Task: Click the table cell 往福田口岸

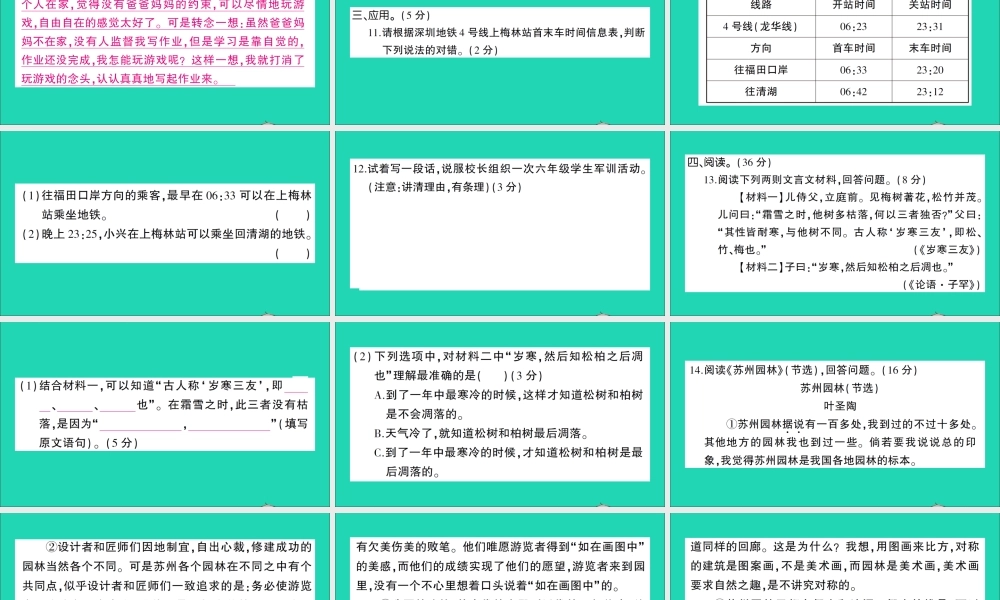Action: pos(760,70)
